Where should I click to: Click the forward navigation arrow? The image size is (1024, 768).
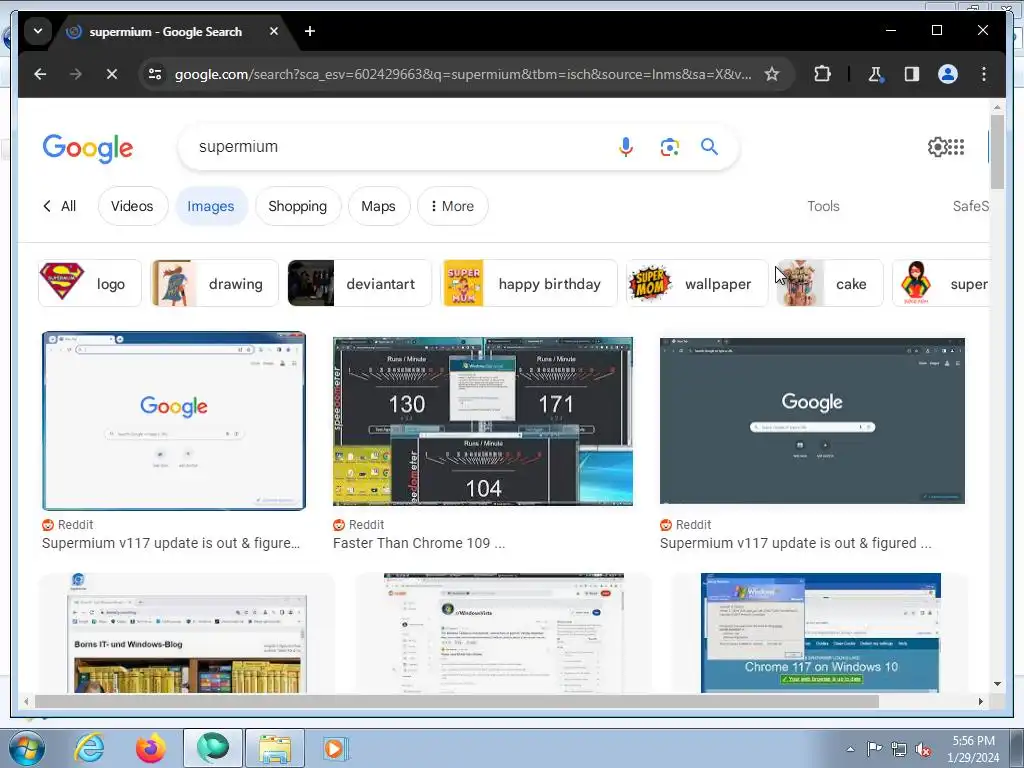click(x=76, y=74)
